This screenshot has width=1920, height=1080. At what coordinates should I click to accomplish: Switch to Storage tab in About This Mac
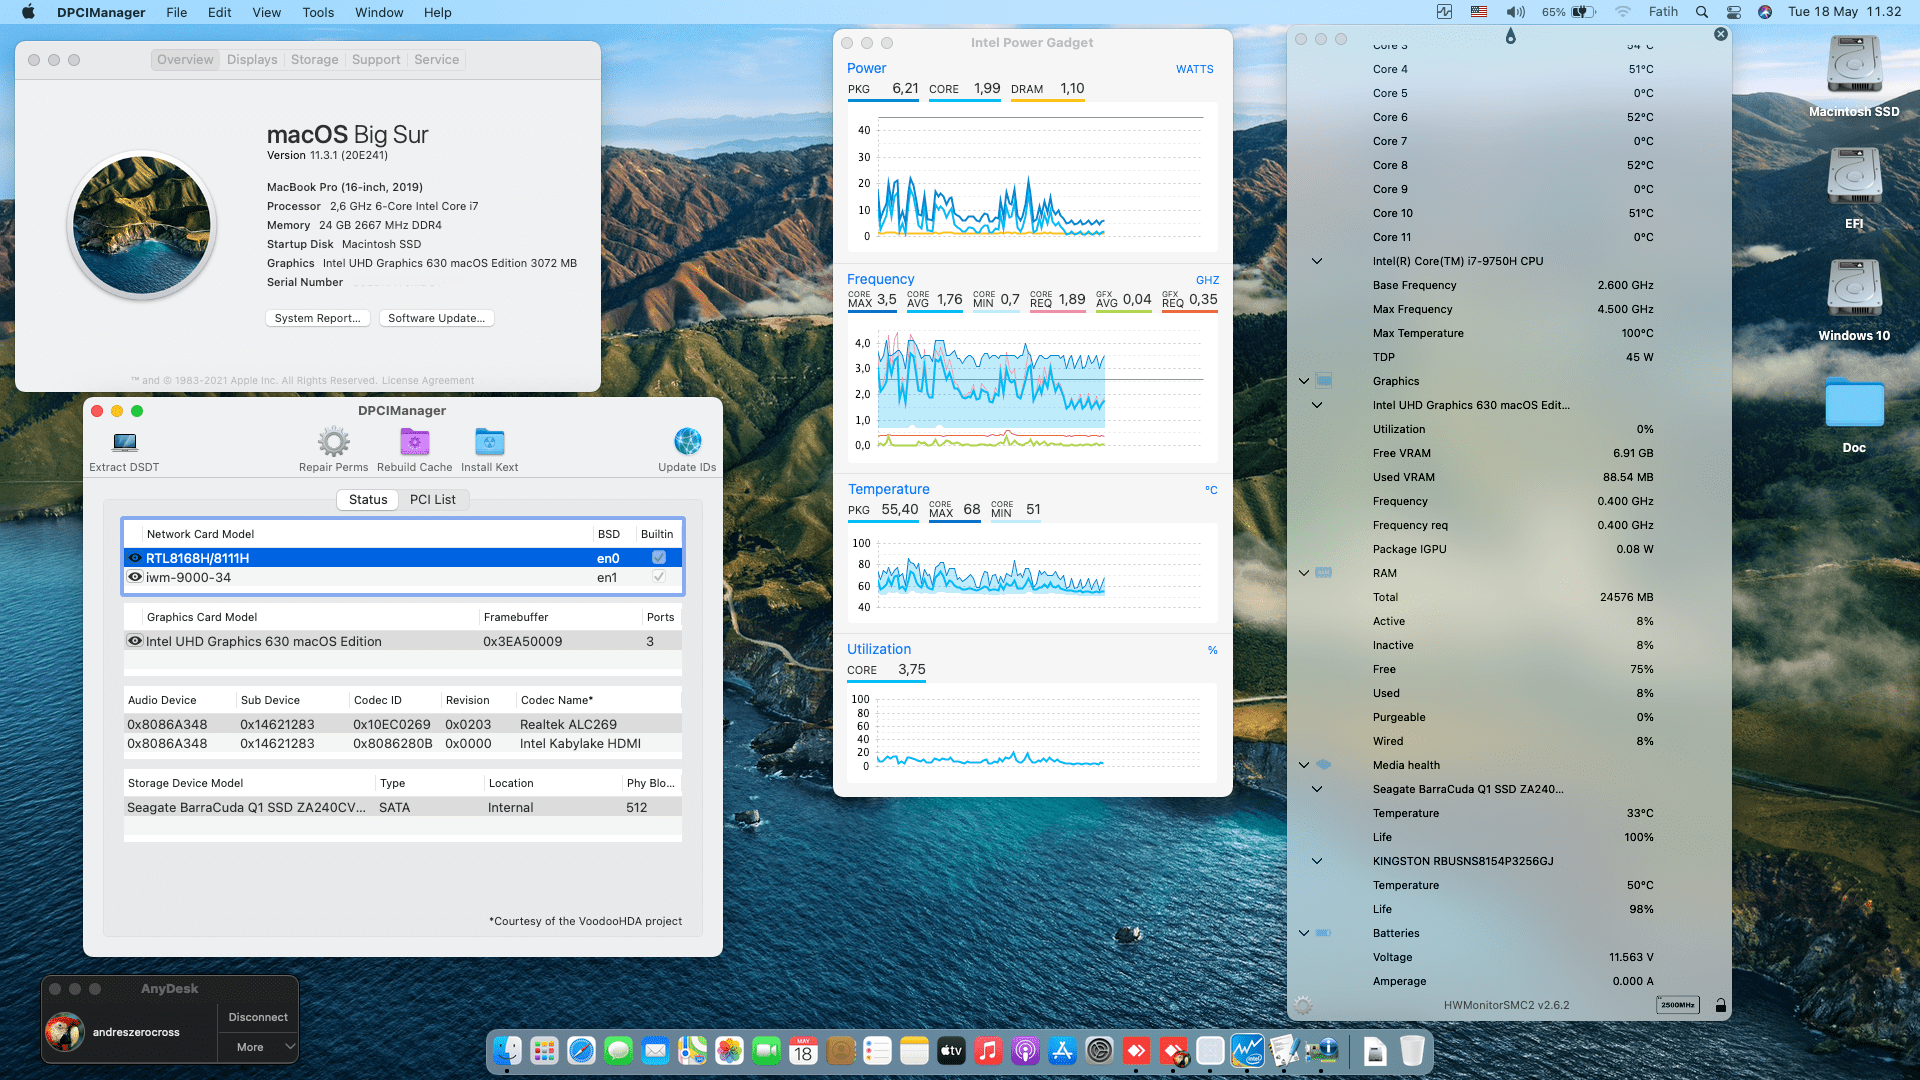click(314, 59)
